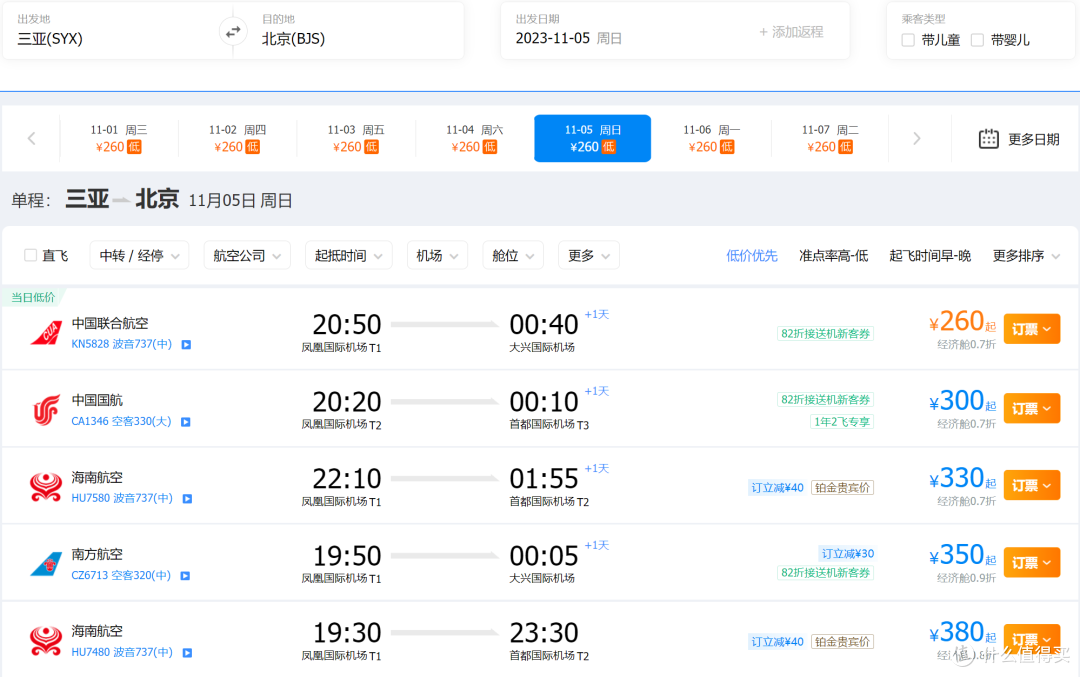Viewport: 1080px width, 677px height.
Task: Click the 订立减¥30 discount tag
Action: pyautogui.click(x=847, y=554)
